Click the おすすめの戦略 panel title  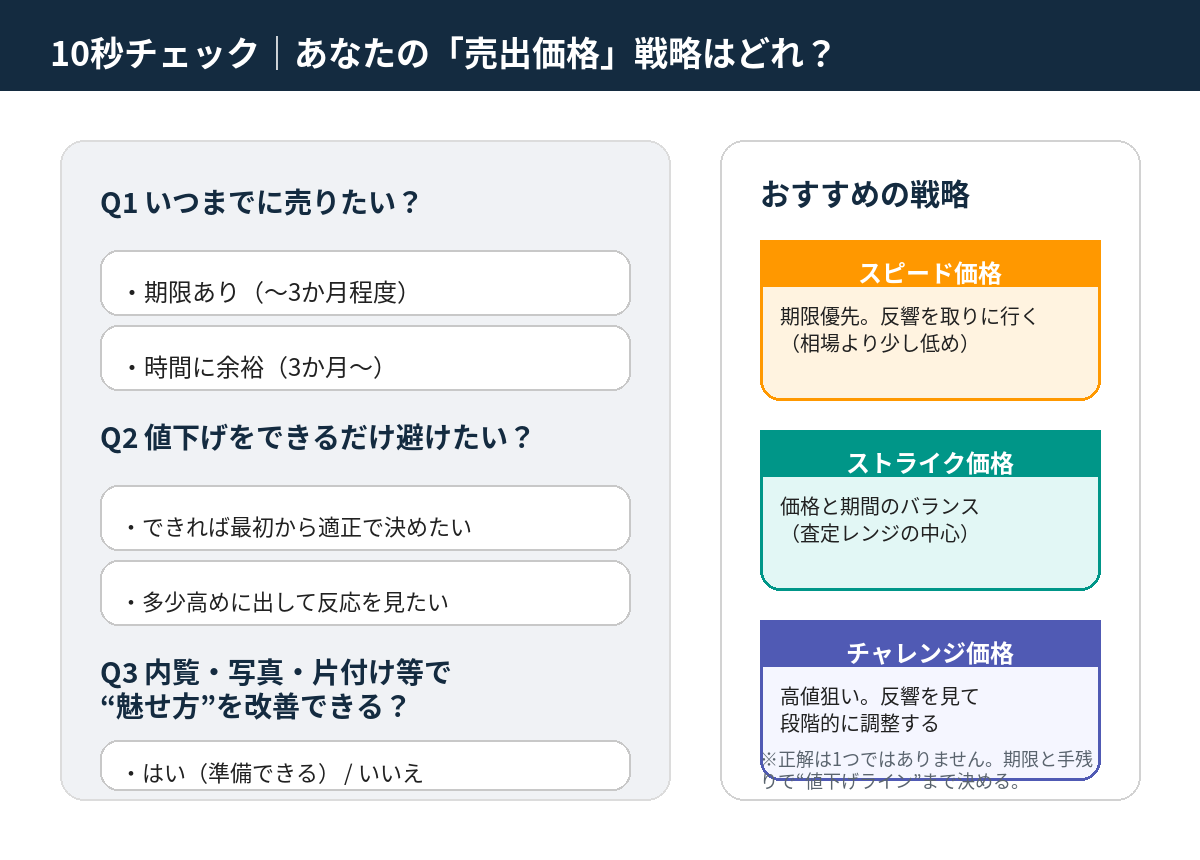[x=865, y=194]
